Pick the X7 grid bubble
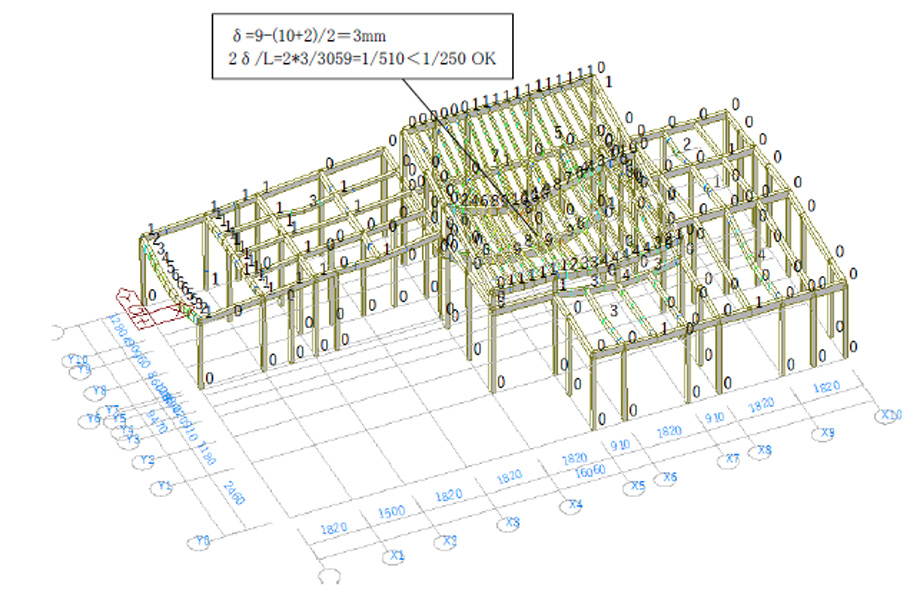Image resolution: width=920 pixels, height=597 pixels. (732, 460)
